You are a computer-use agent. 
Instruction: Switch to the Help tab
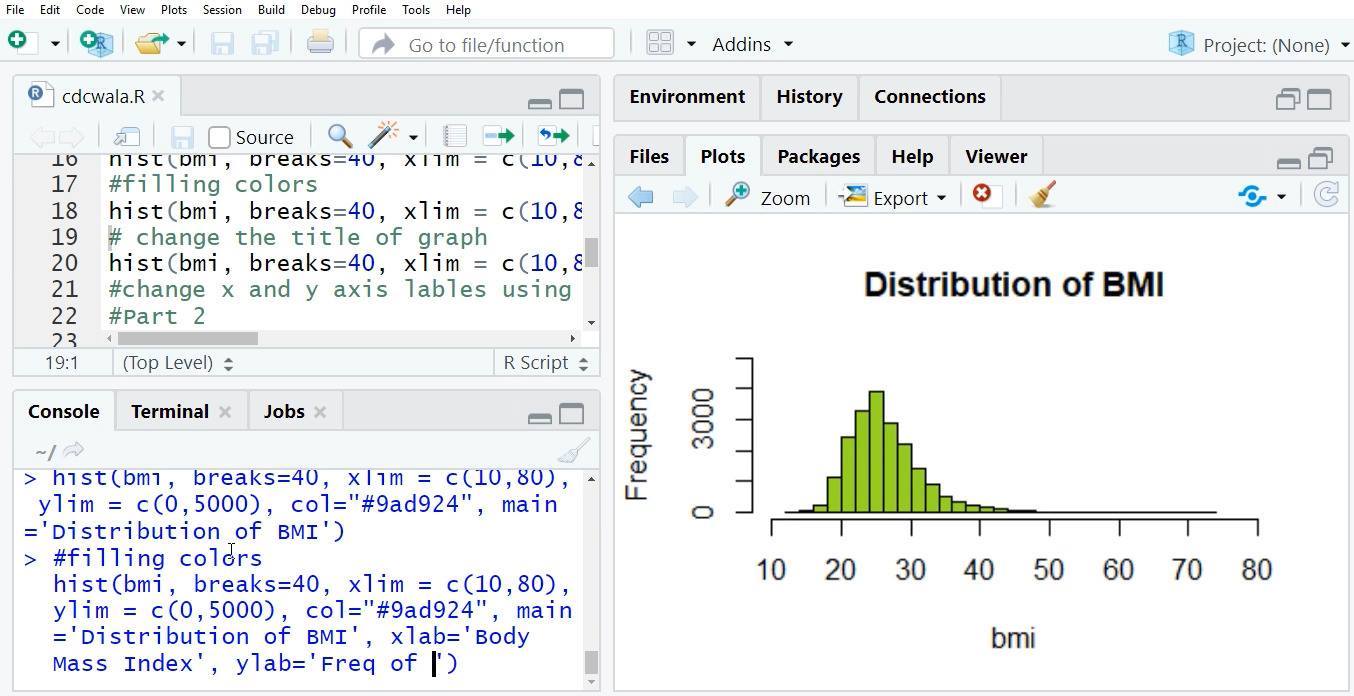pos(912,156)
